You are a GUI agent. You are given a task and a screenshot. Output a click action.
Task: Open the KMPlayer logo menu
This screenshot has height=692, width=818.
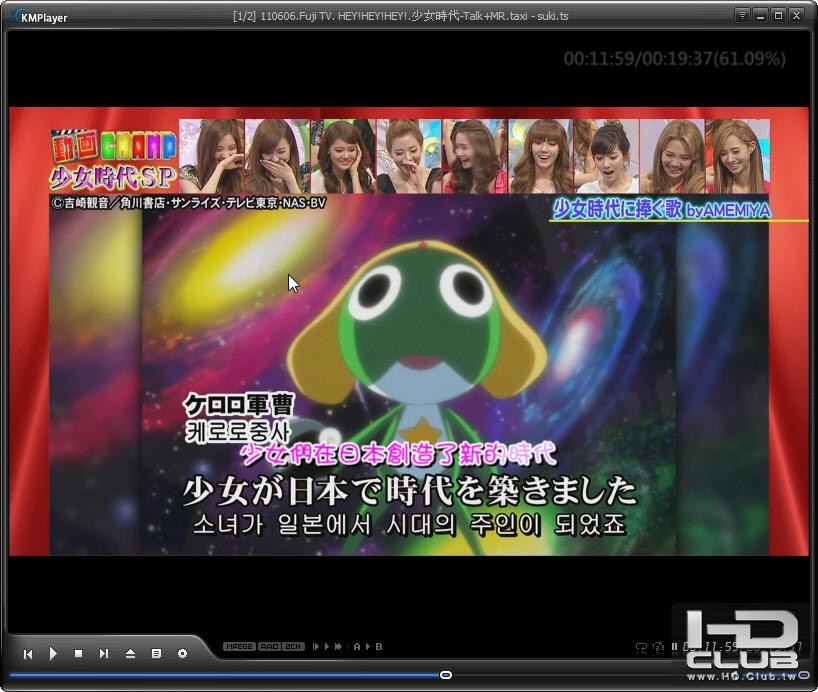click(x=41, y=17)
